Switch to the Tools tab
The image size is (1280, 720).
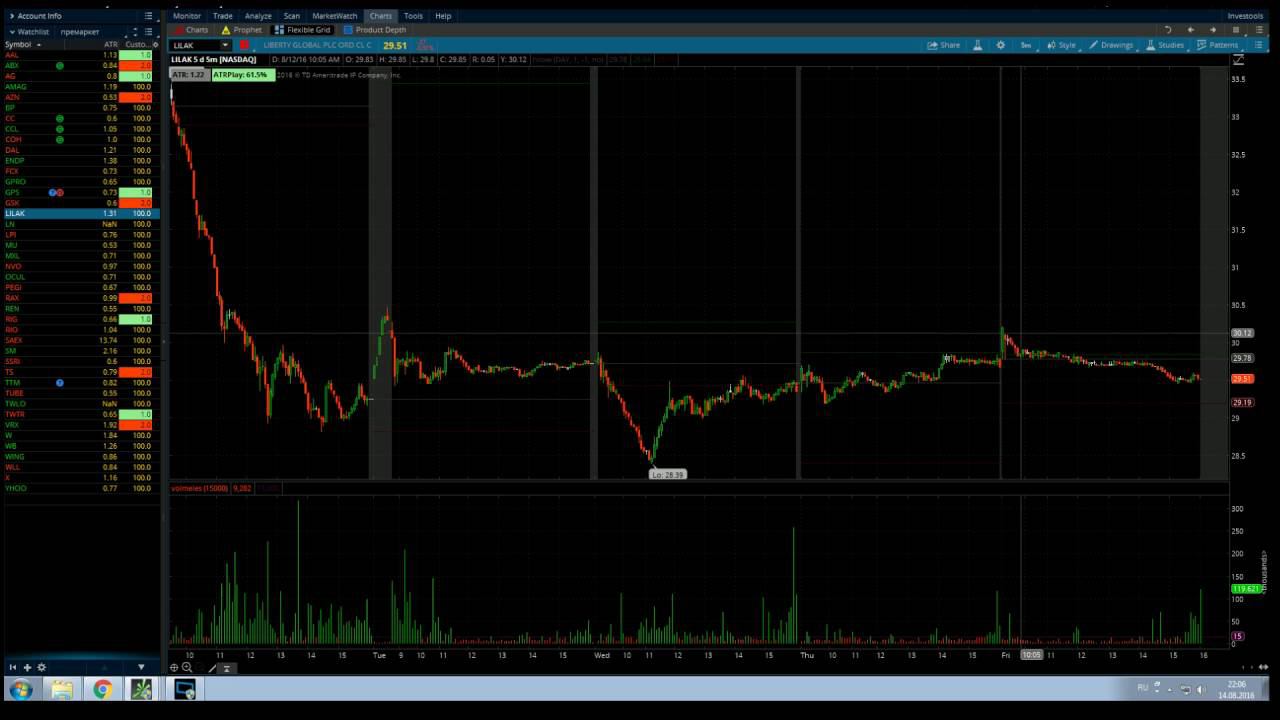tap(413, 16)
